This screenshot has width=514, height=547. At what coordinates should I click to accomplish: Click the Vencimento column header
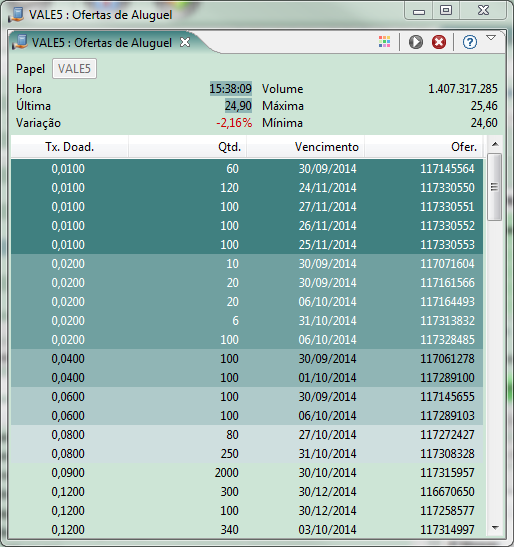click(306, 147)
